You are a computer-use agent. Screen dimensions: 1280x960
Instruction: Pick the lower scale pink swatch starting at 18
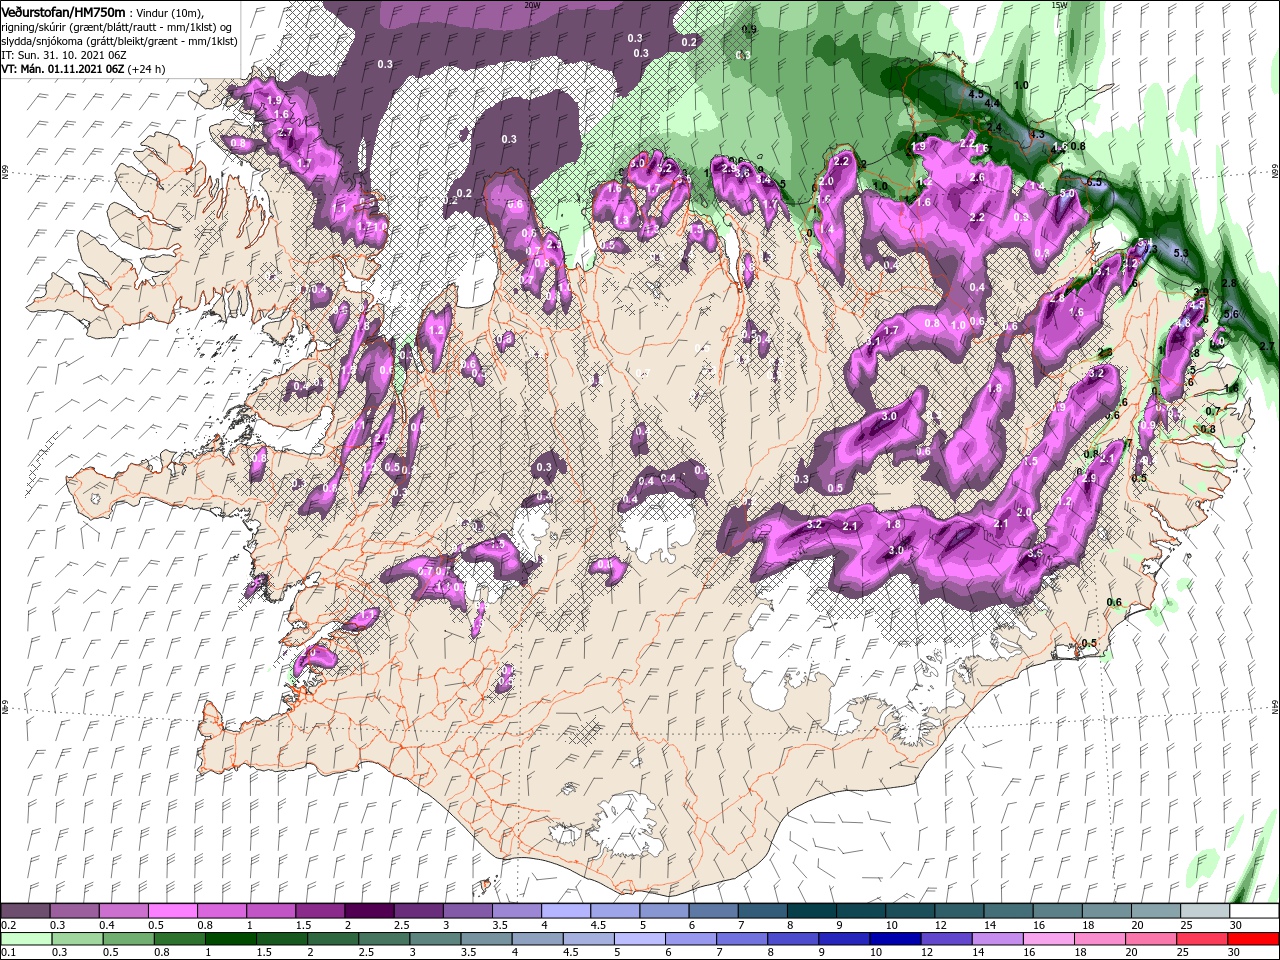pos(1099,938)
